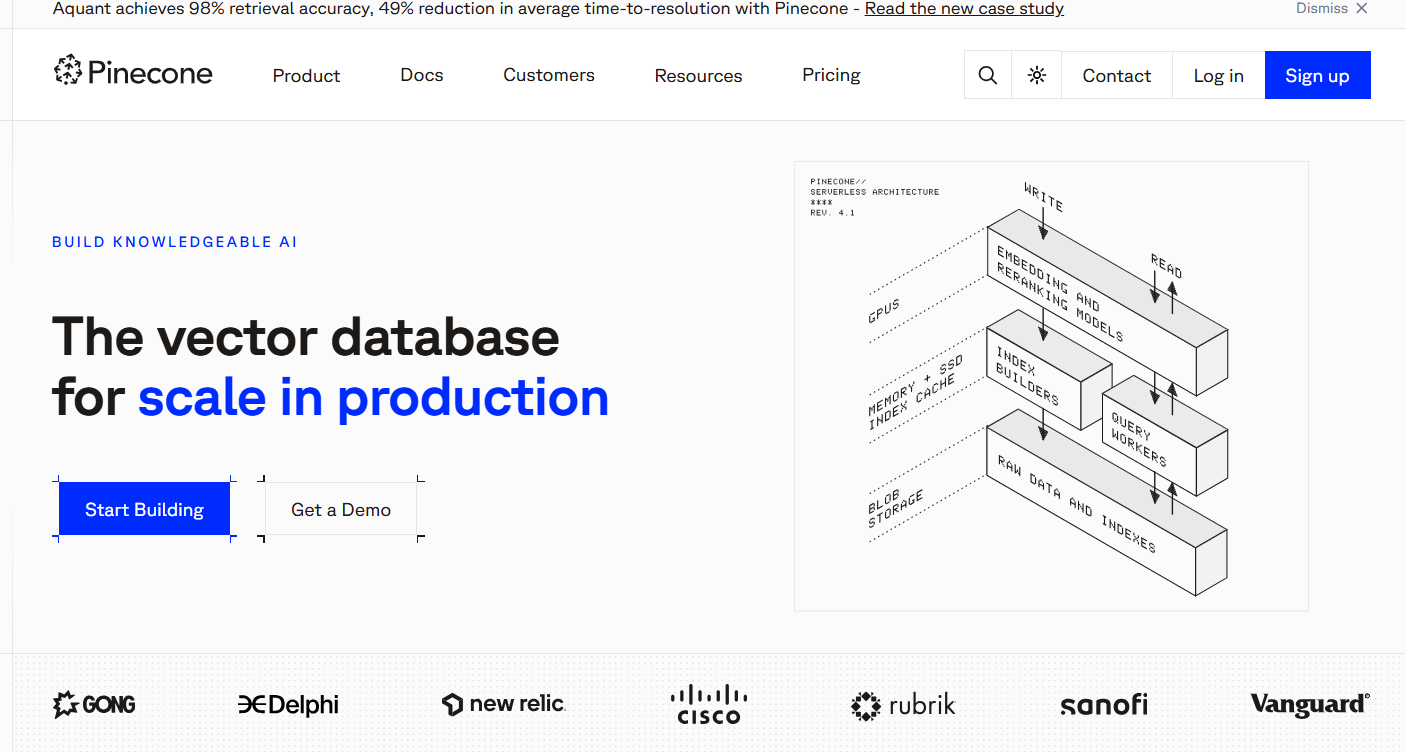Open the Docs menu item
1405x752 pixels.
[x=422, y=75]
